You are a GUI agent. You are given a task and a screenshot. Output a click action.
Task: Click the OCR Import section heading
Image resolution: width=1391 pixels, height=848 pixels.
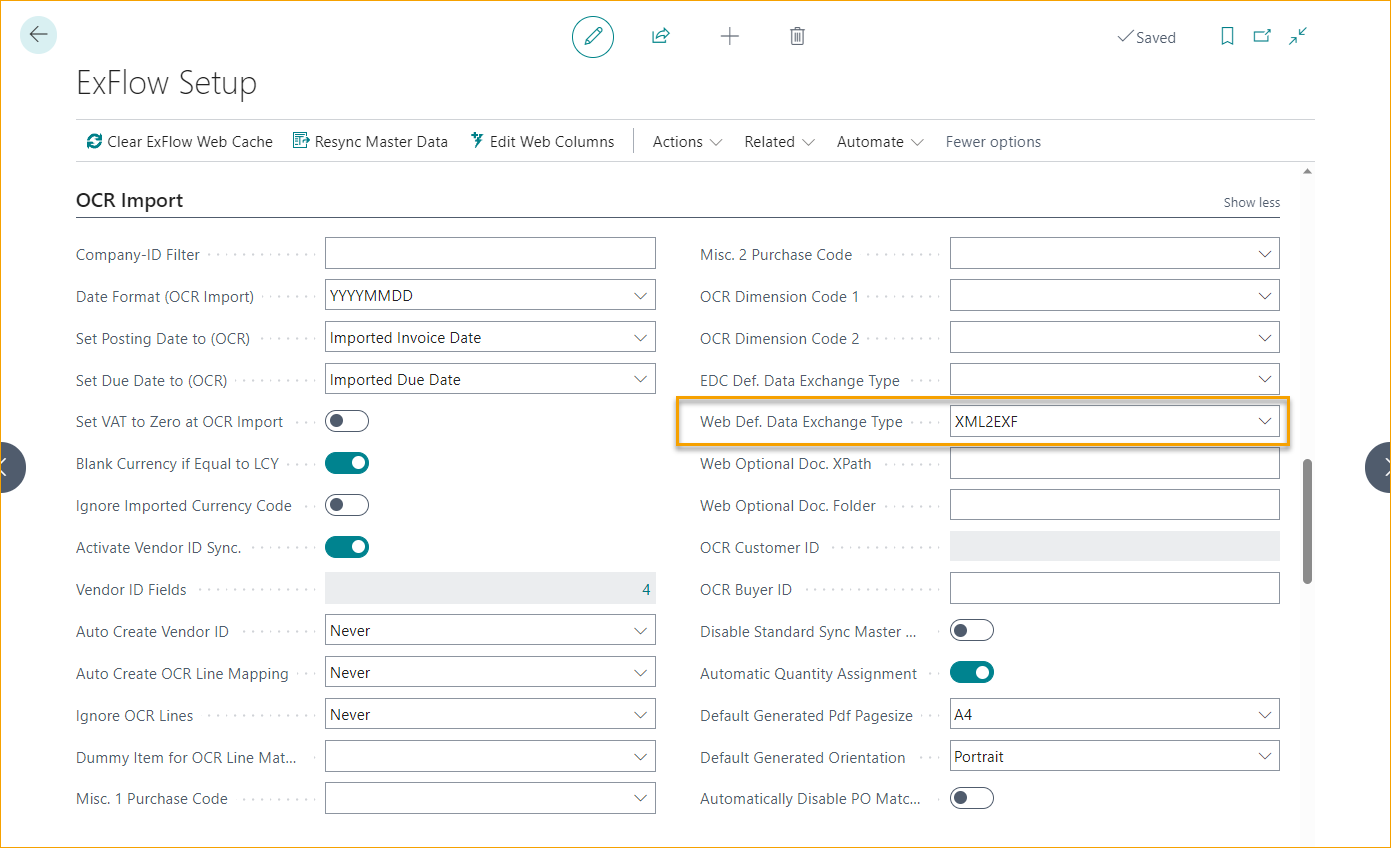[130, 200]
